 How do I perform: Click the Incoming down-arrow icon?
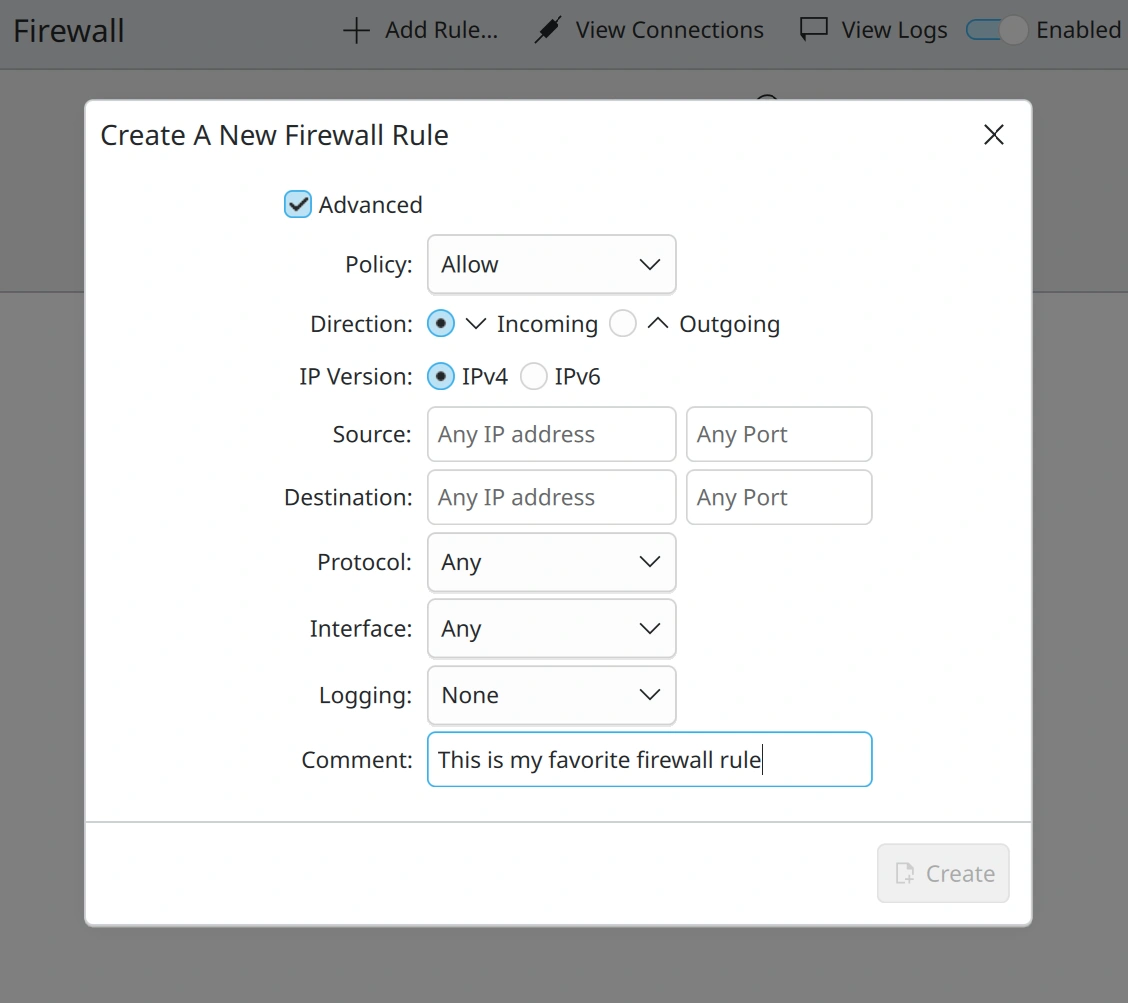tap(476, 324)
